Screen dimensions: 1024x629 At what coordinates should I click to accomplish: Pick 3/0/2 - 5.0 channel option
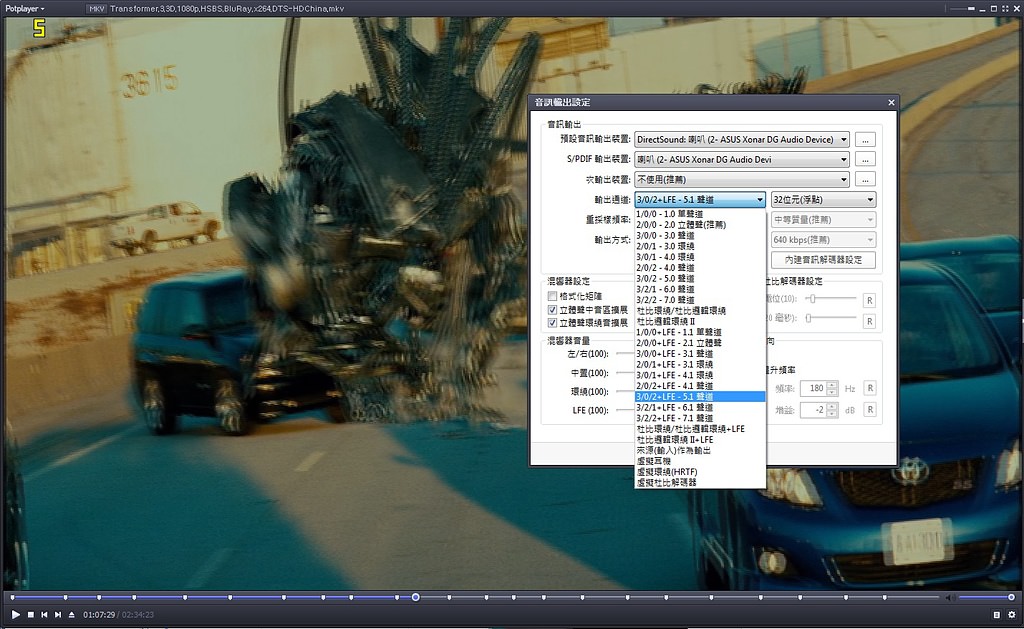(x=699, y=279)
